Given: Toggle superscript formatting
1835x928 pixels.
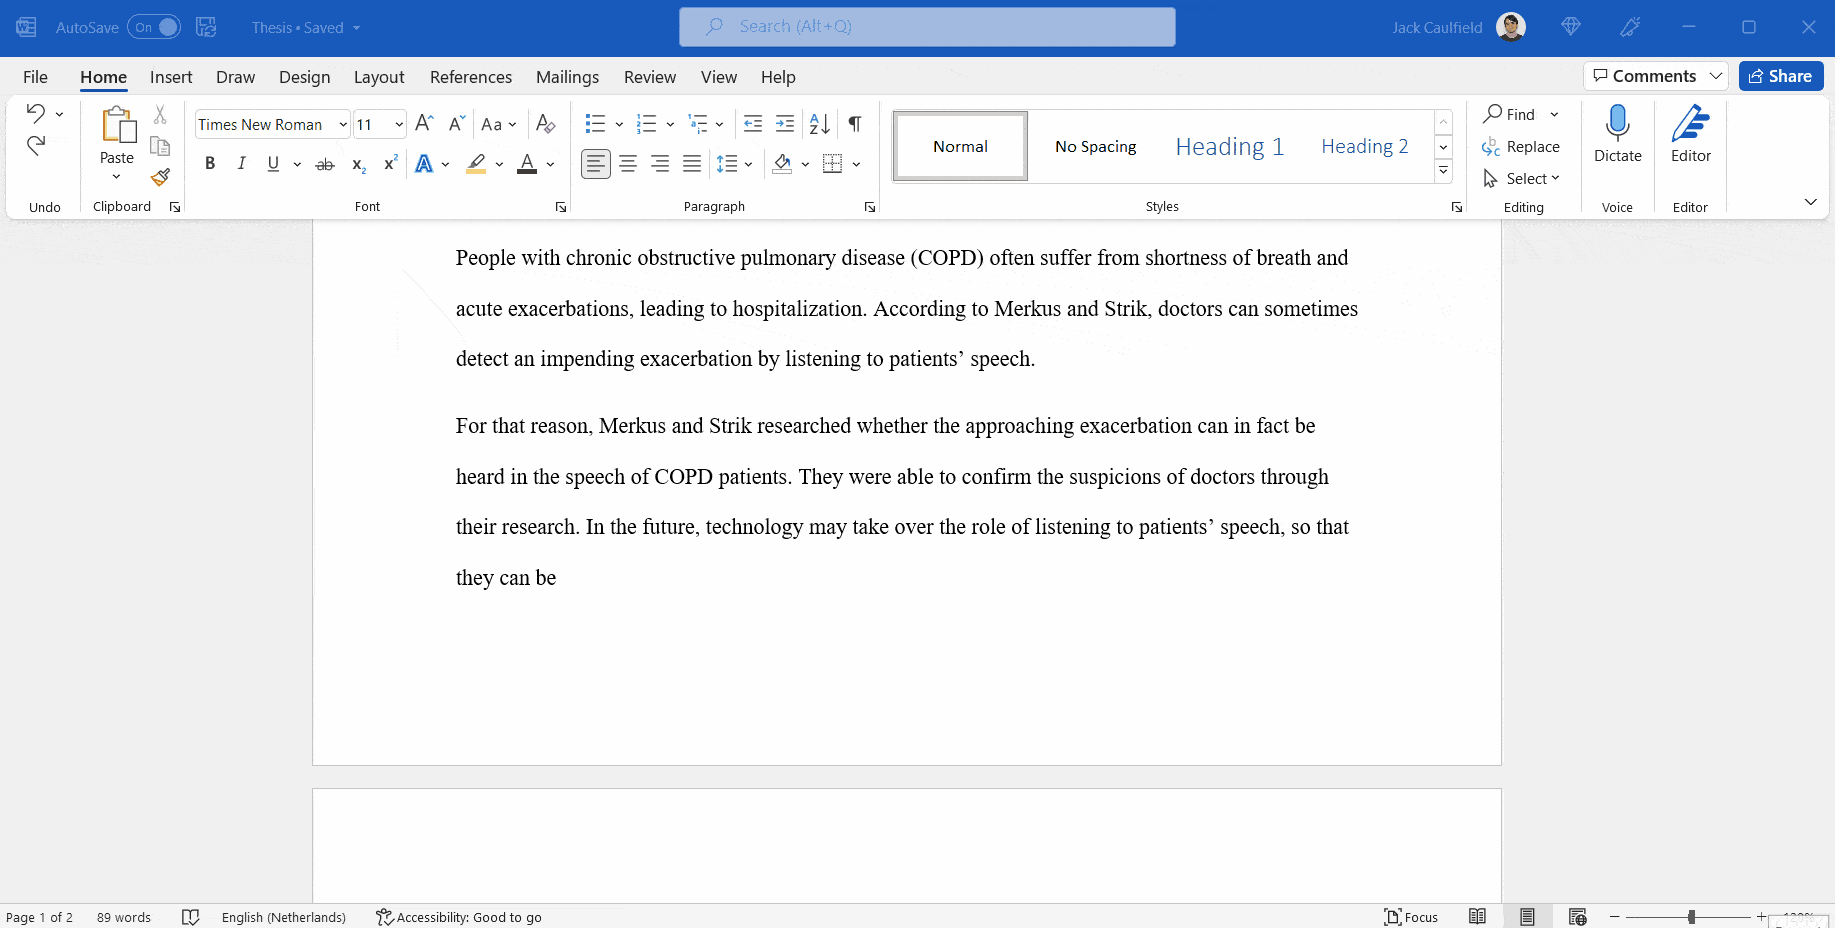Looking at the screenshot, I should (389, 163).
